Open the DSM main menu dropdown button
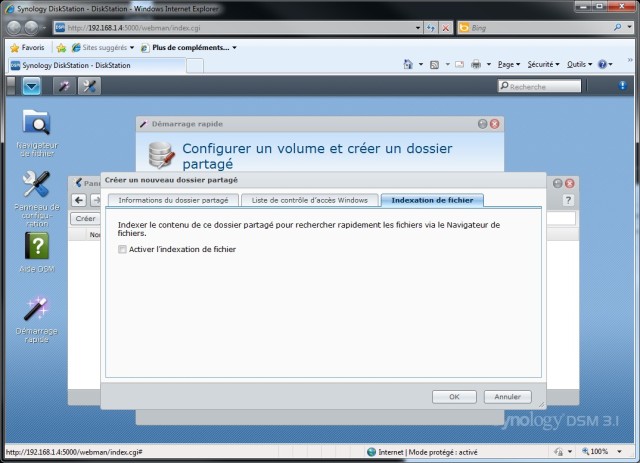 click(x=31, y=86)
